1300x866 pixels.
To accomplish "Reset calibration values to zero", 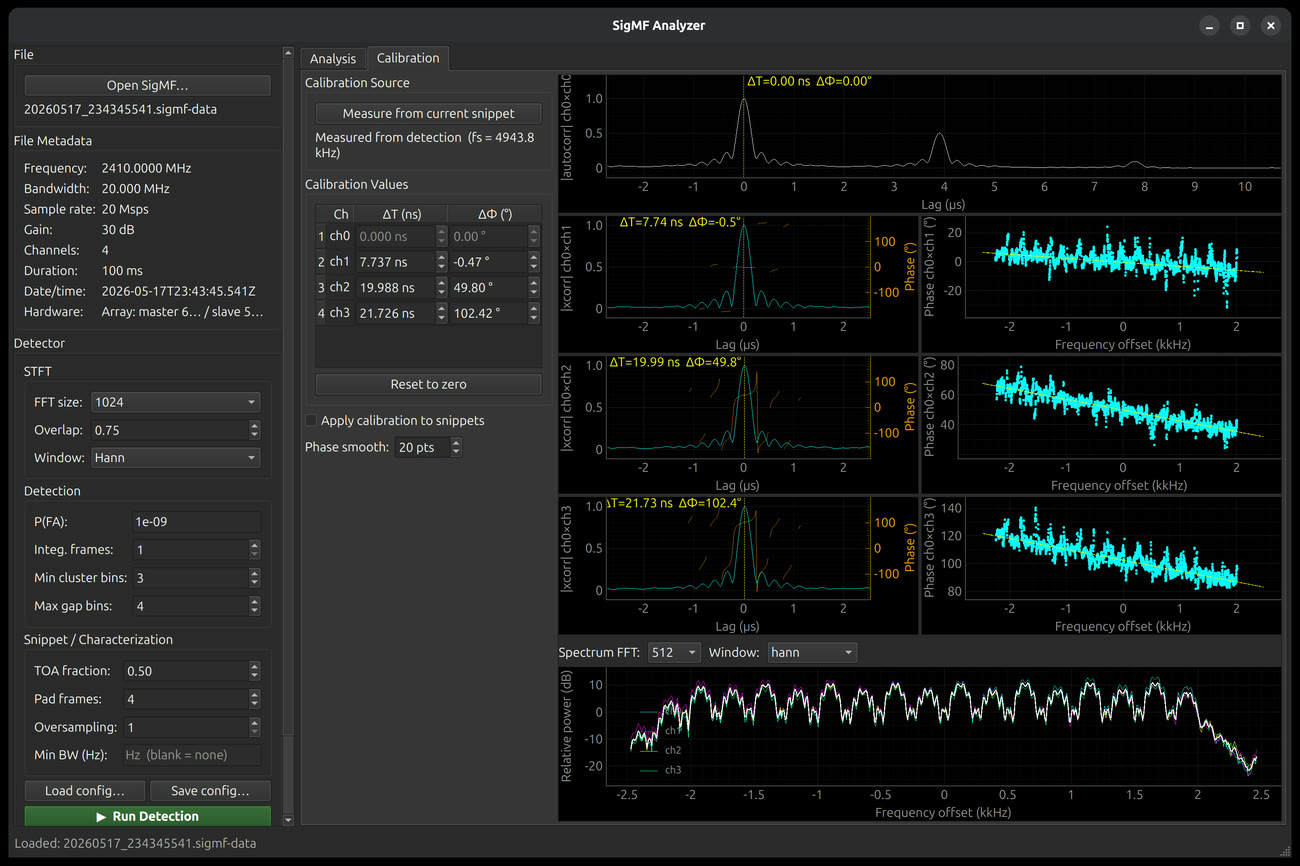I will 428,384.
